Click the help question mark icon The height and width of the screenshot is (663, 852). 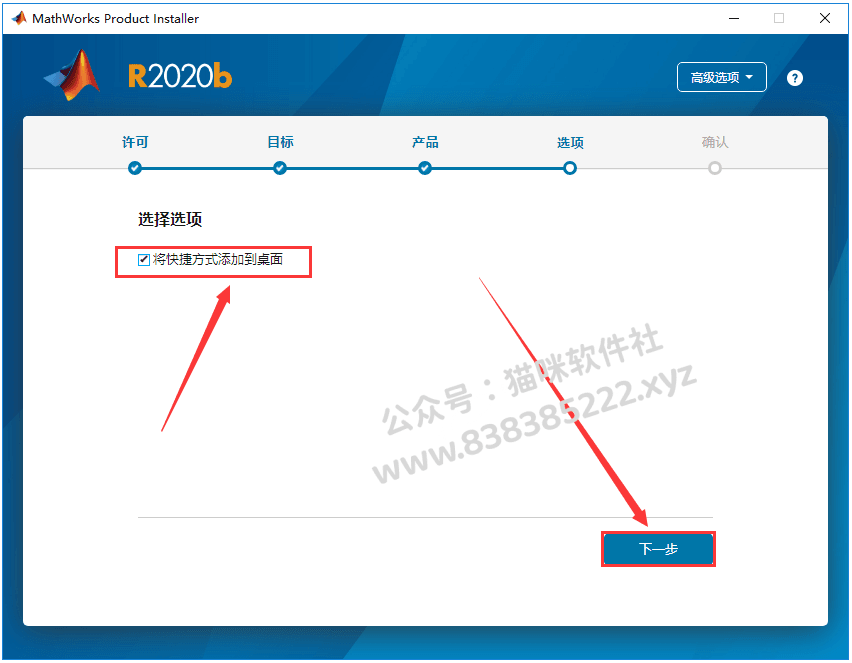point(794,78)
